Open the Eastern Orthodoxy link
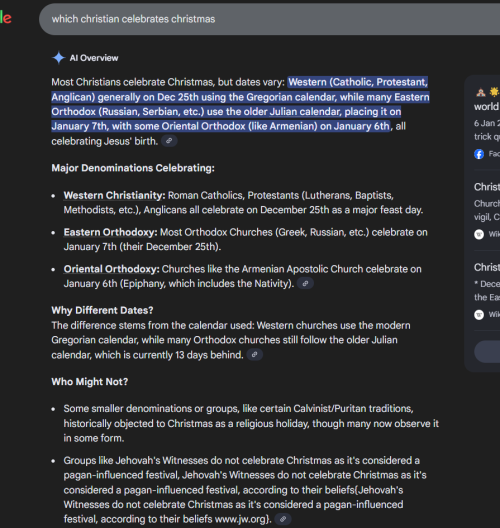Image resolution: width=500 pixels, height=528 pixels. 110,232
